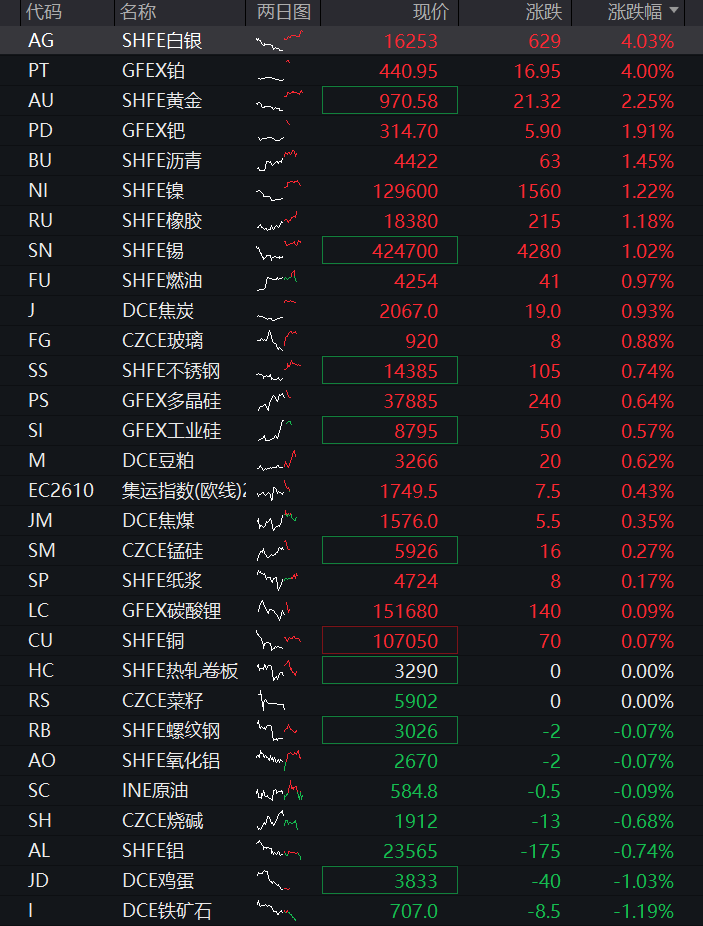Open the two-day mini chart for DCE铁矿石
The width and height of the screenshot is (703, 926).
[x=276, y=911]
